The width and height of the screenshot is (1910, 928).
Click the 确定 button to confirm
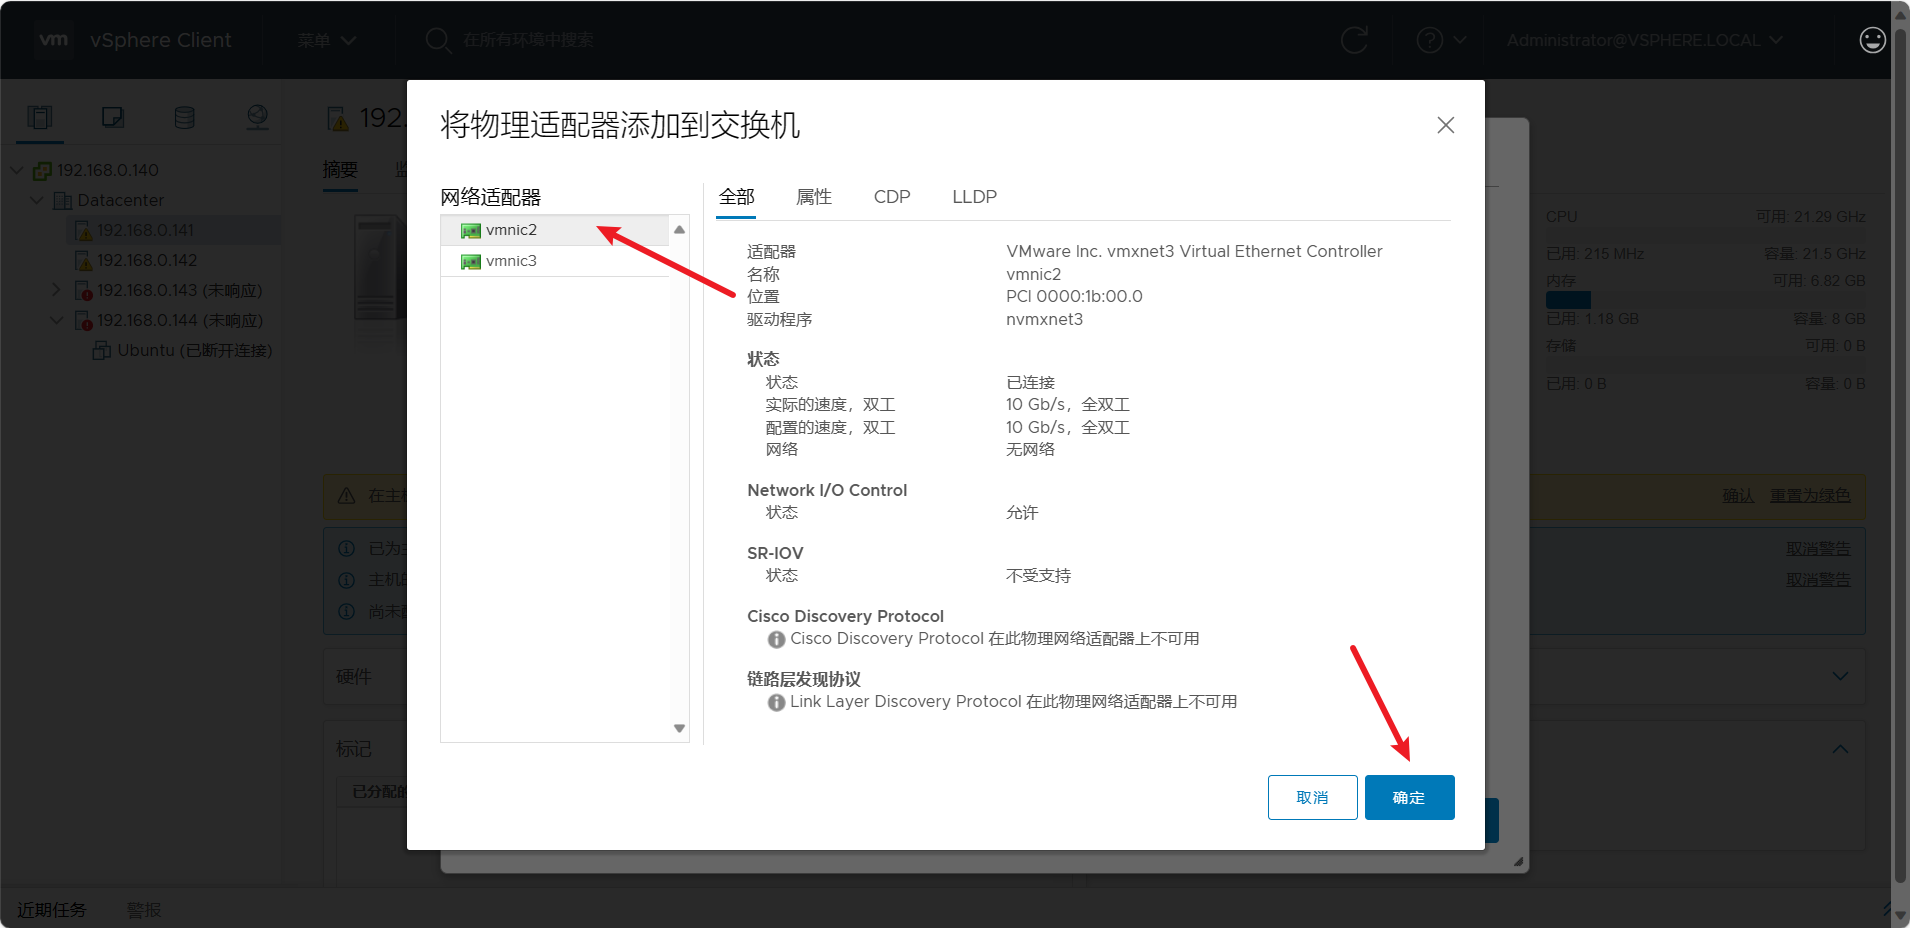pyautogui.click(x=1409, y=797)
